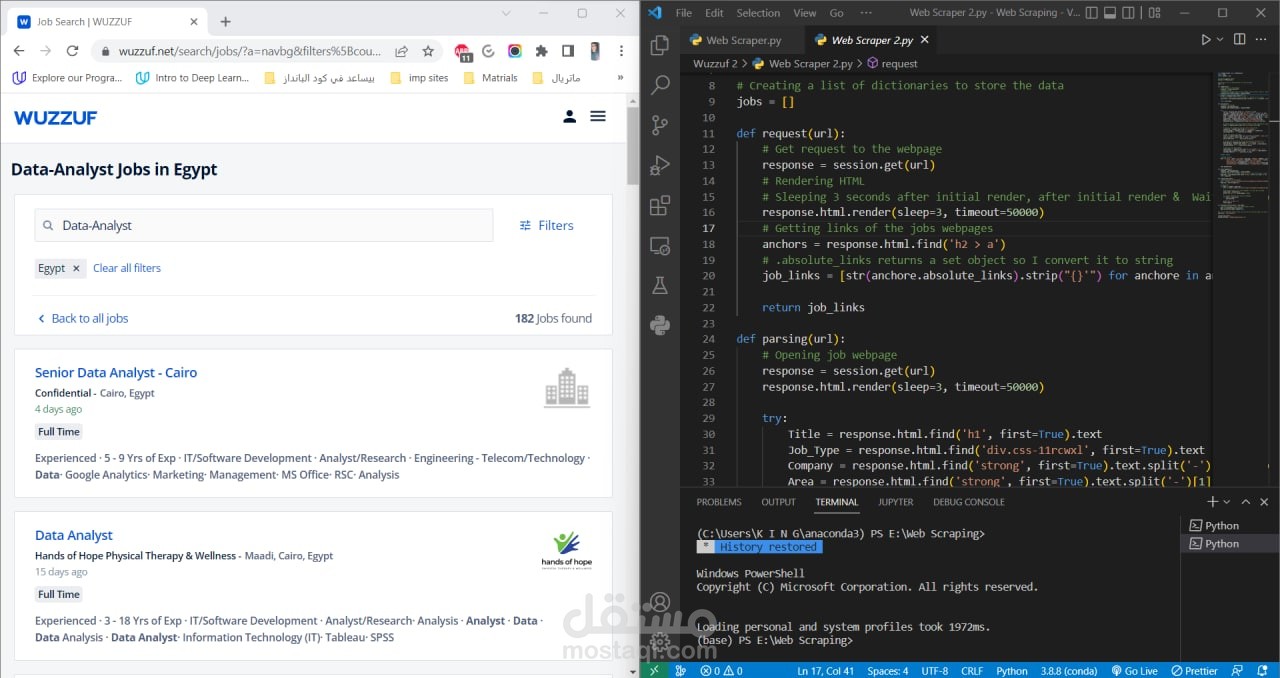1280x678 pixels.
Task: Open Run and Debug view
Action: pyautogui.click(x=660, y=165)
